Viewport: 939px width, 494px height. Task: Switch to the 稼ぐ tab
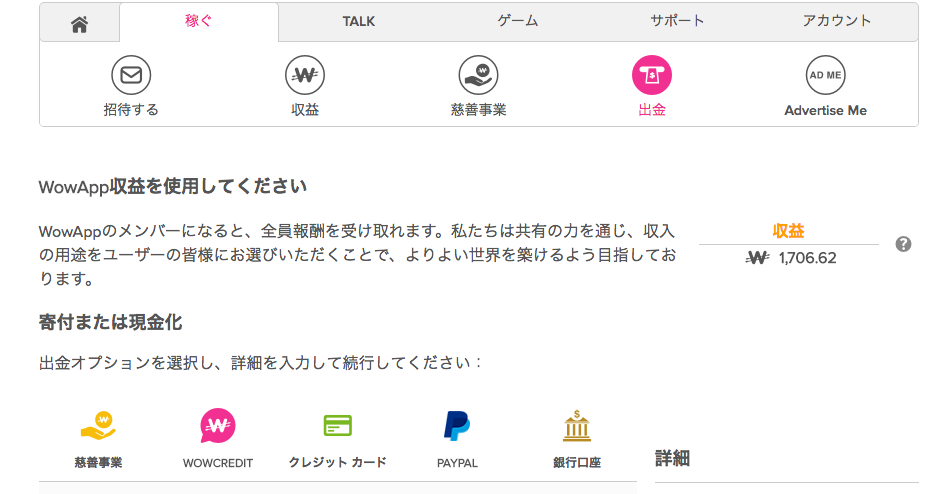pos(199,21)
